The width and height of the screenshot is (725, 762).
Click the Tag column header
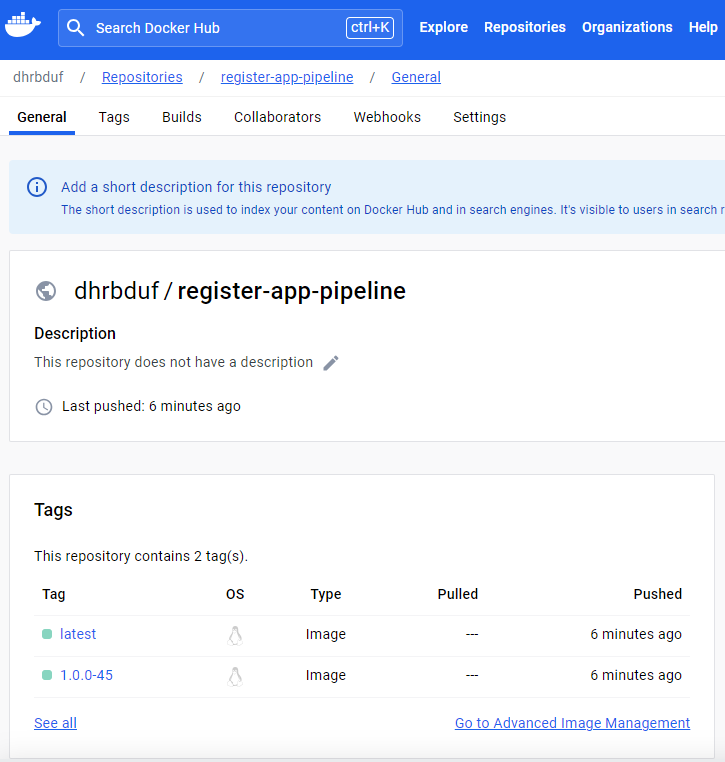point(53,594)
